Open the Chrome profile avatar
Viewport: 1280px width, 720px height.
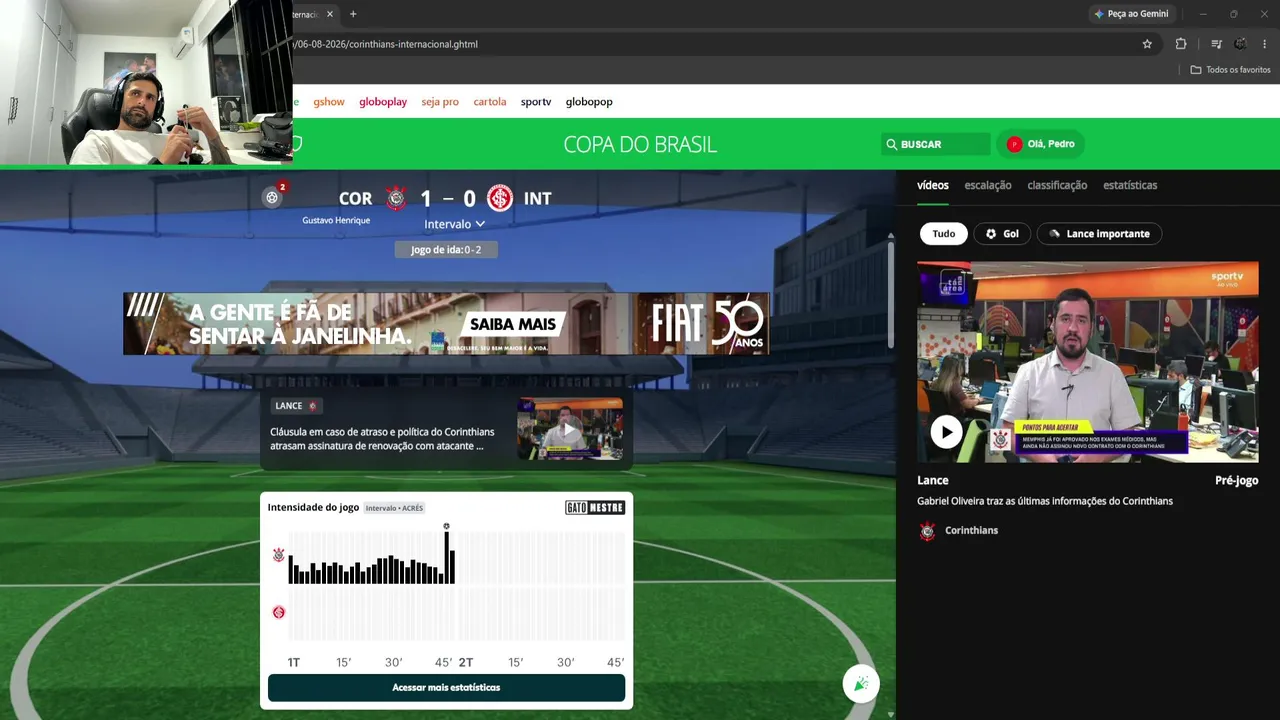click(1240, 44)
